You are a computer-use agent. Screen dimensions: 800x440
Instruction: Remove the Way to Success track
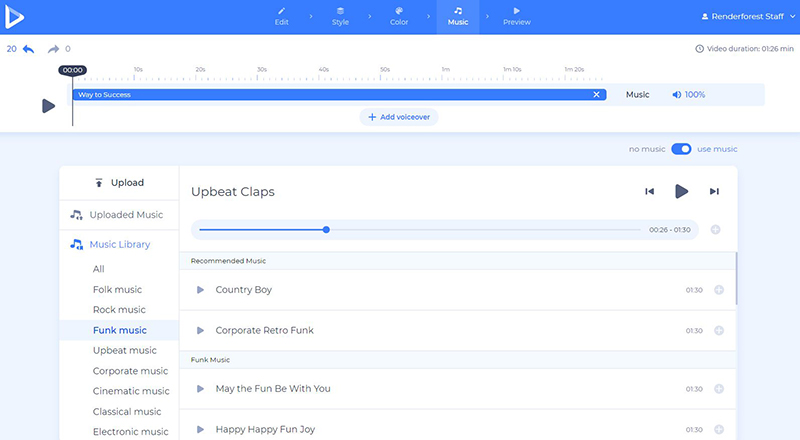click(597, 95)
